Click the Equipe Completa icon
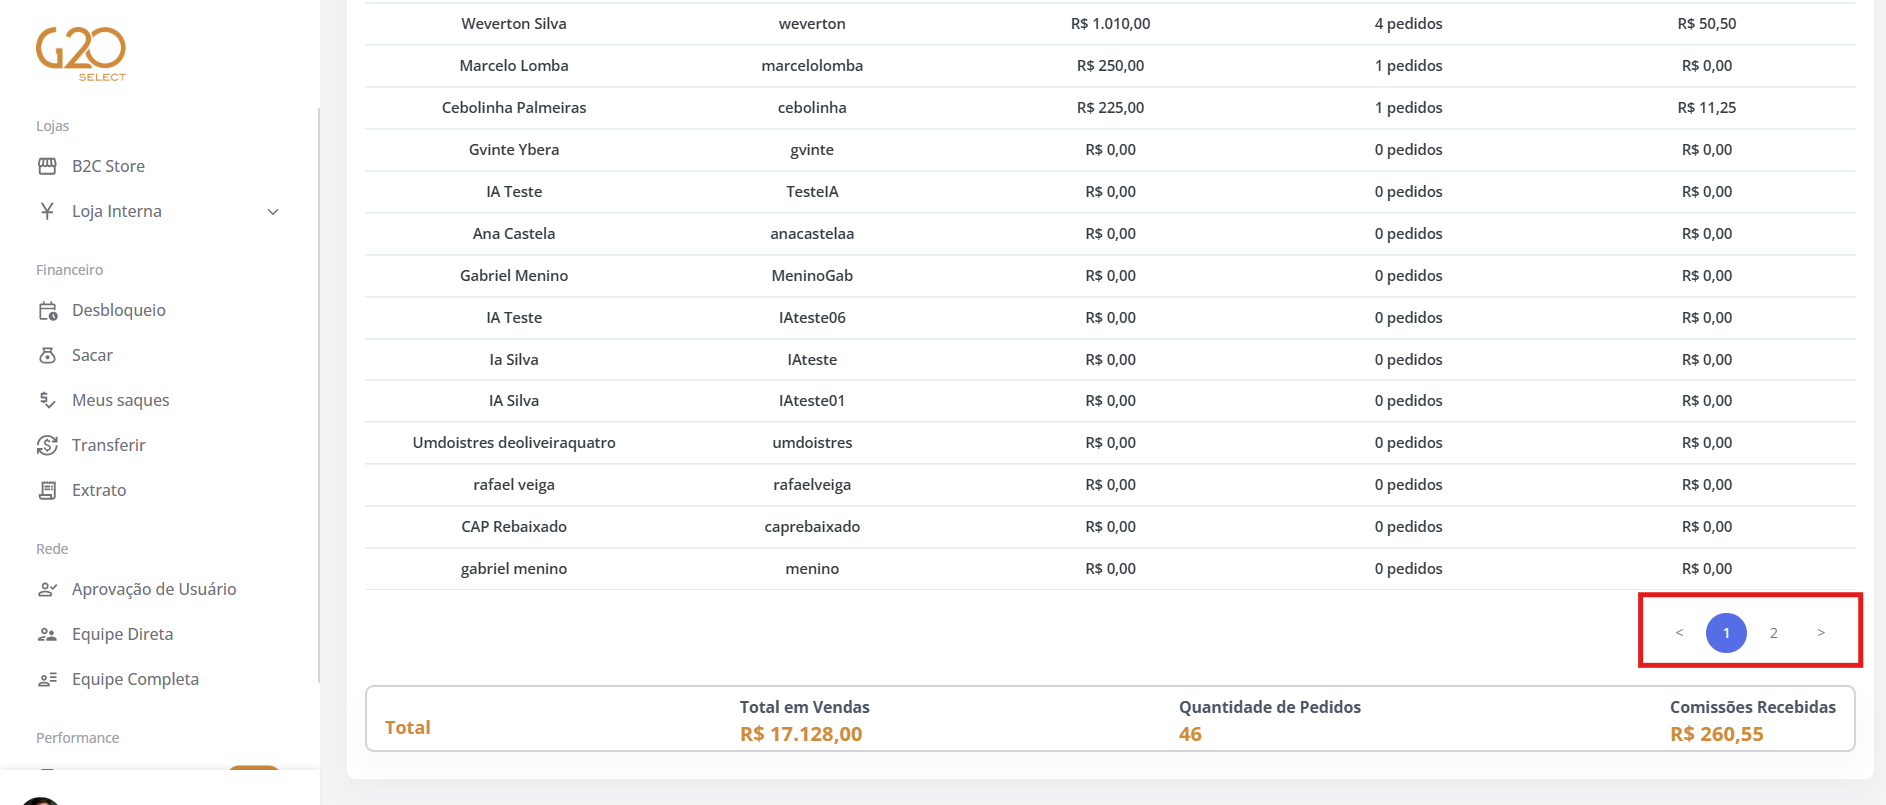Screen dimensions: 1886x805 click(x=47, y=680)
